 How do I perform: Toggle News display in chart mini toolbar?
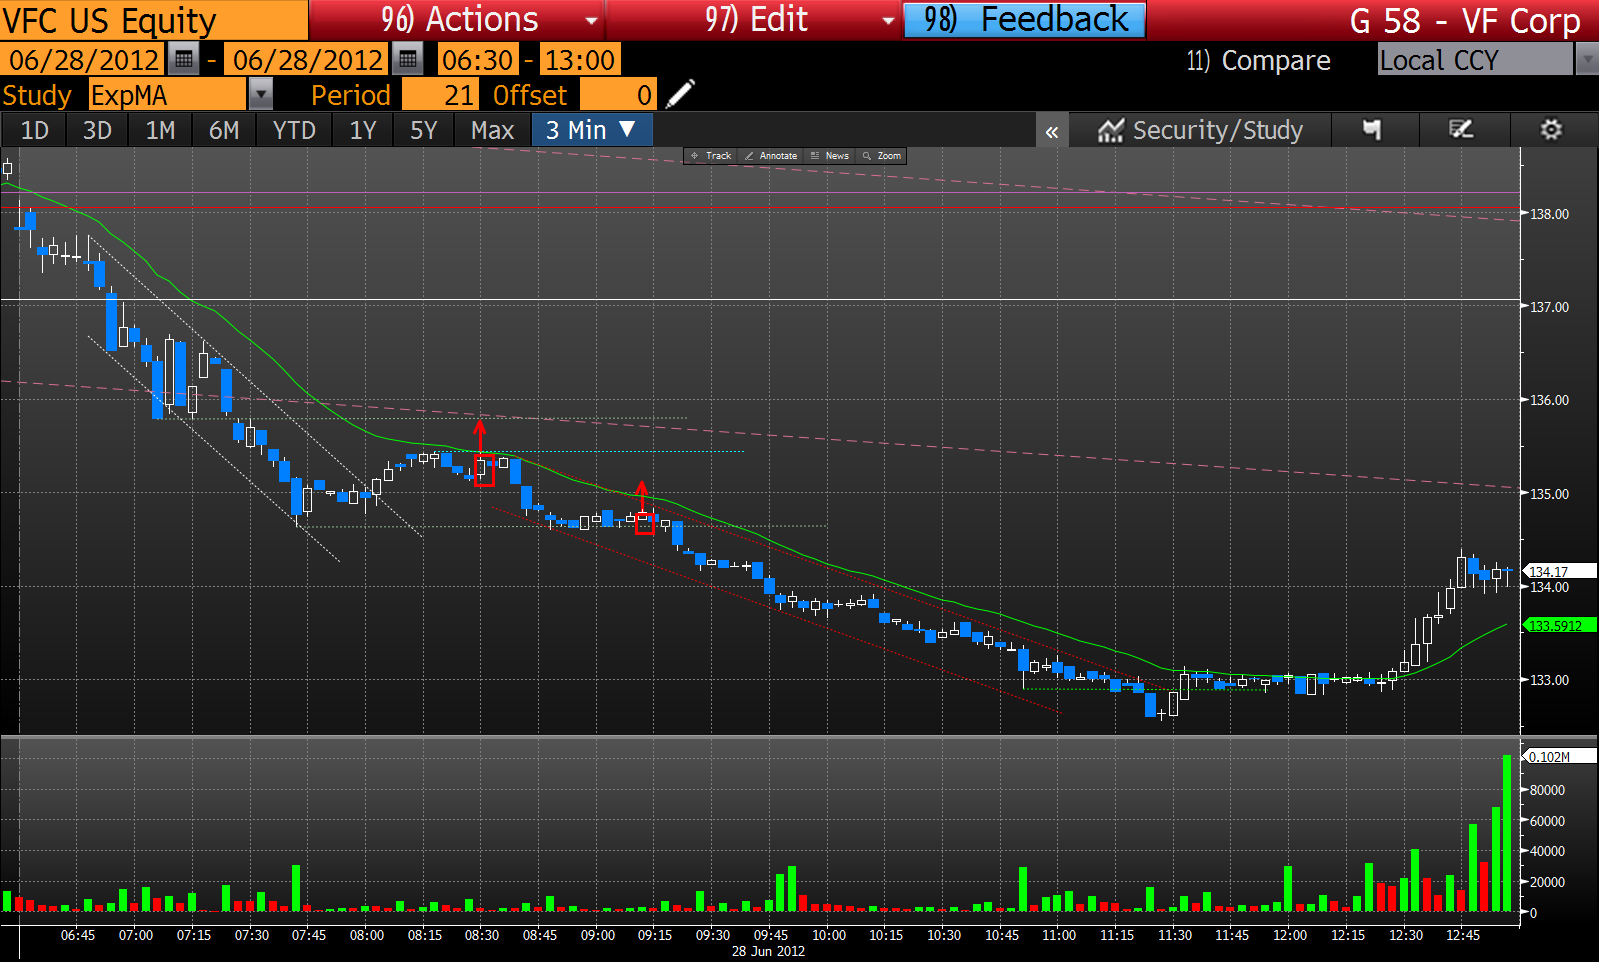[x=830, y=156]
